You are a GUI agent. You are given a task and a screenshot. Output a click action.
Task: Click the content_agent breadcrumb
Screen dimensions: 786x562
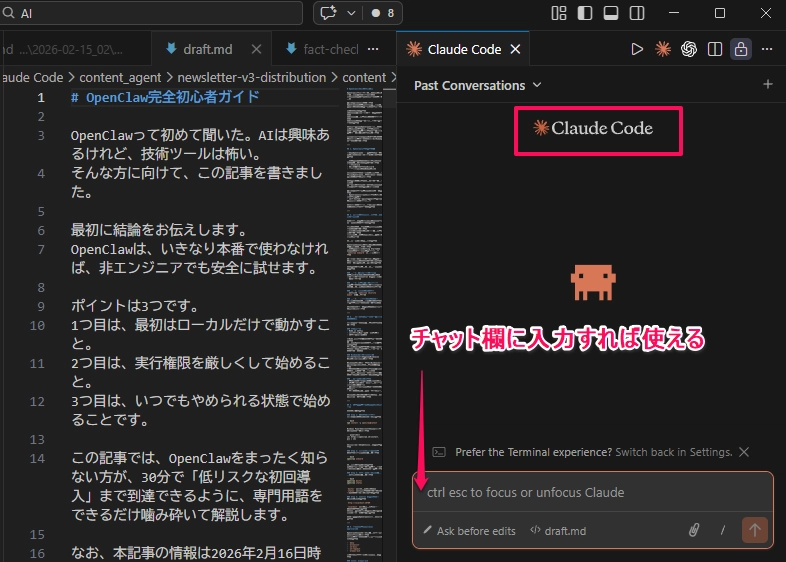[x=120, y=78]
